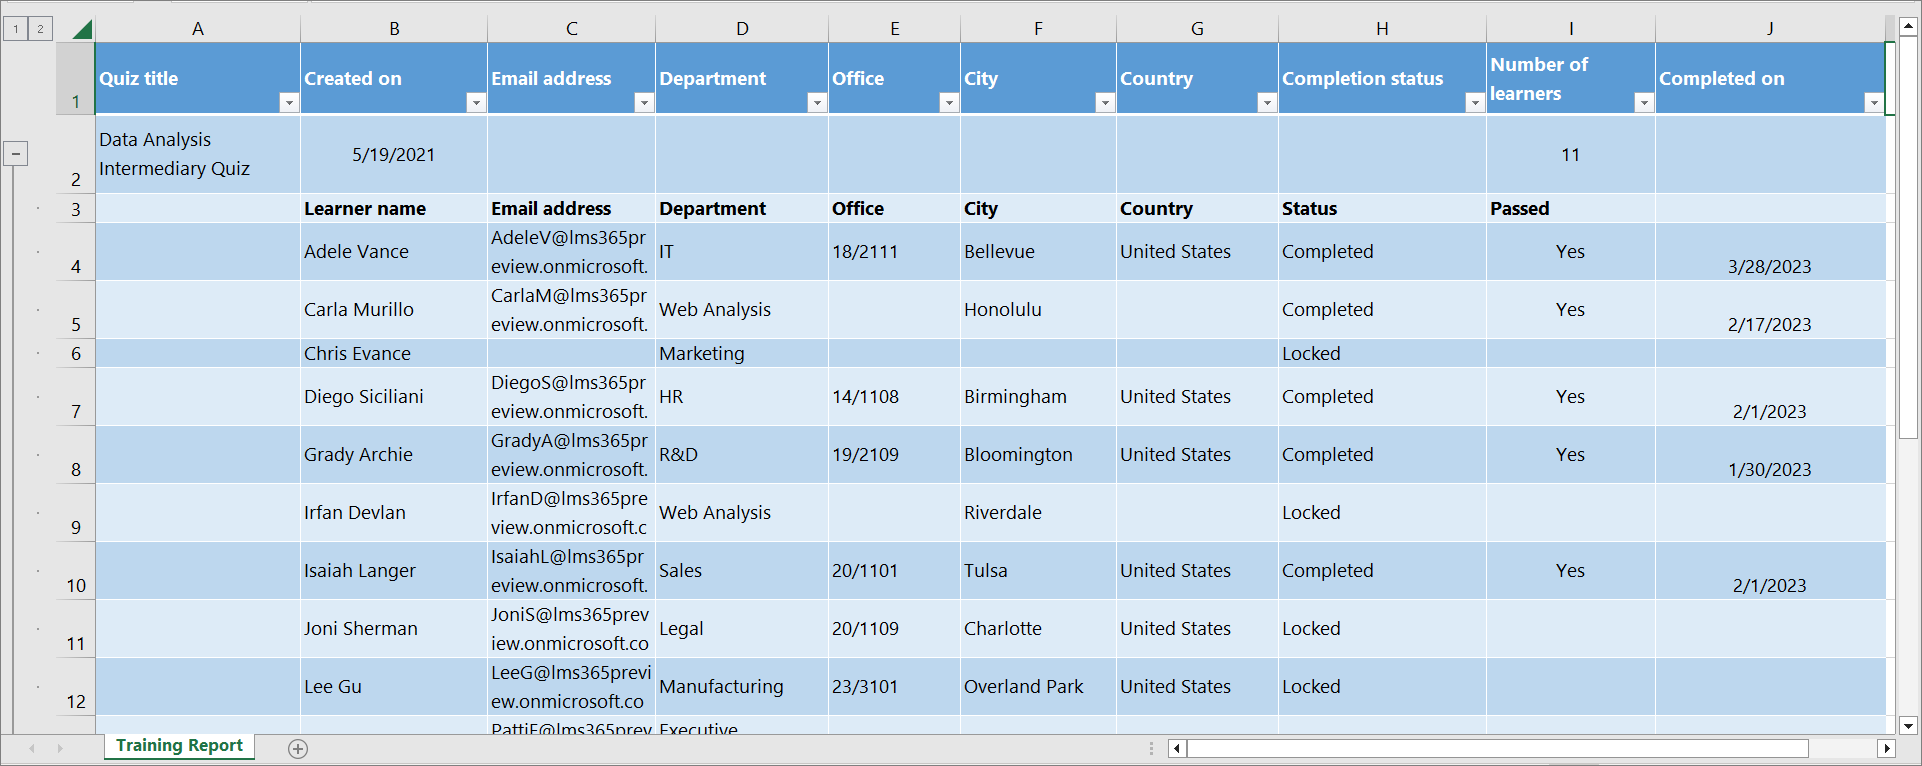
Task: Click the Select All corner triangle
Action: pos(82,29)
